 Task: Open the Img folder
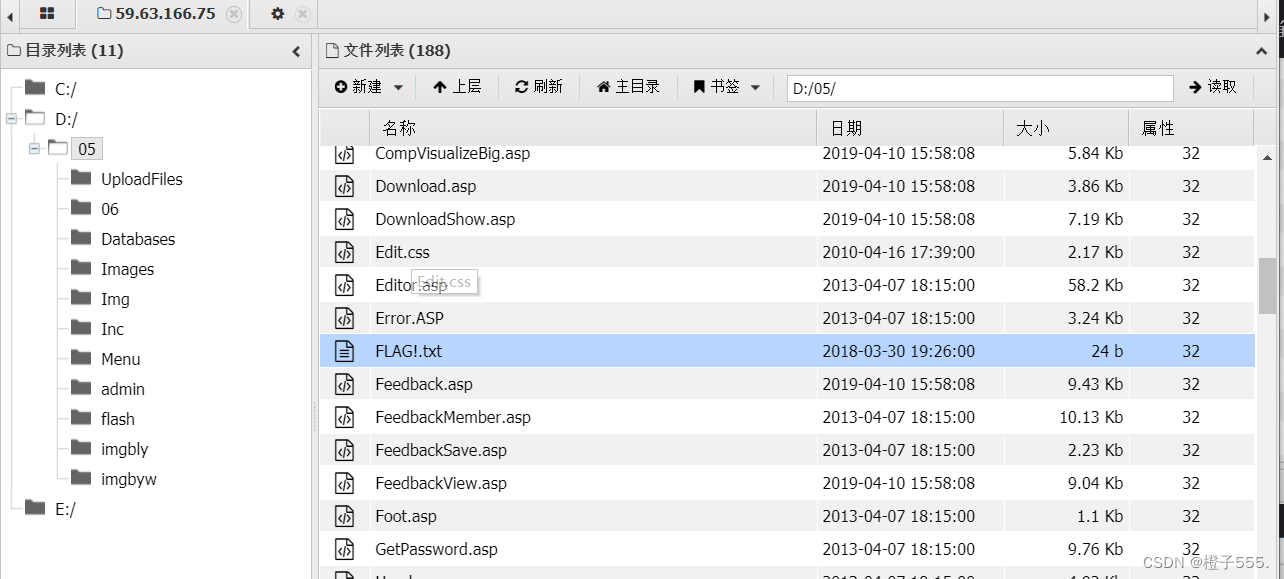115,299
